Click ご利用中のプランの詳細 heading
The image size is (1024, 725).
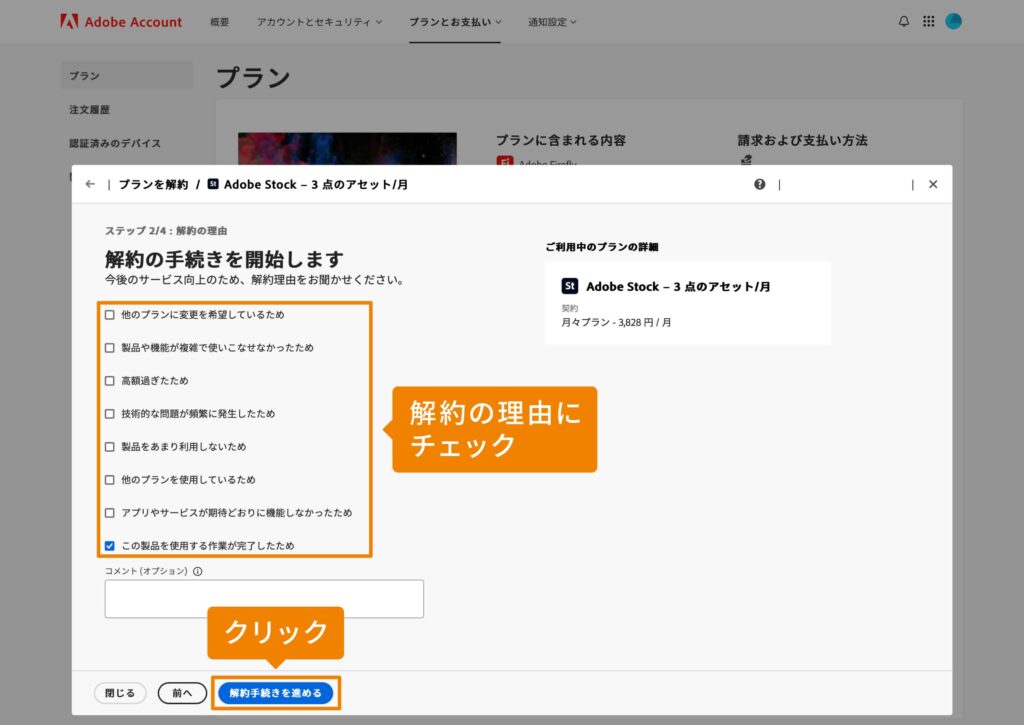[602, 247]
